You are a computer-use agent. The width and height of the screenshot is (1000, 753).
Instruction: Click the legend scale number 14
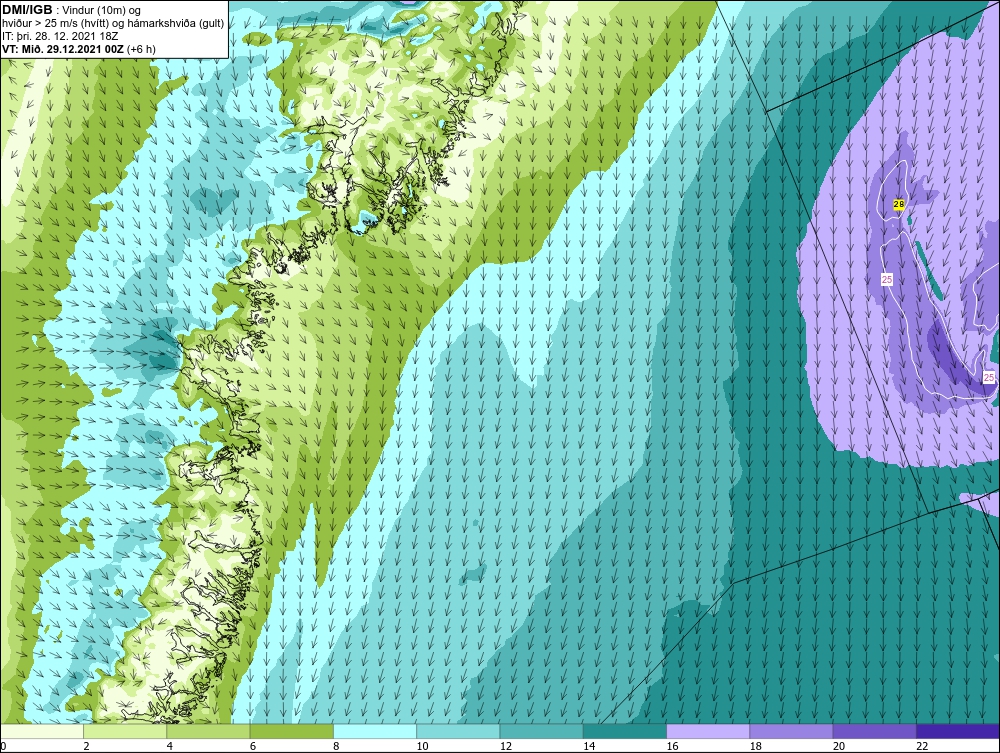coord(589,746)
